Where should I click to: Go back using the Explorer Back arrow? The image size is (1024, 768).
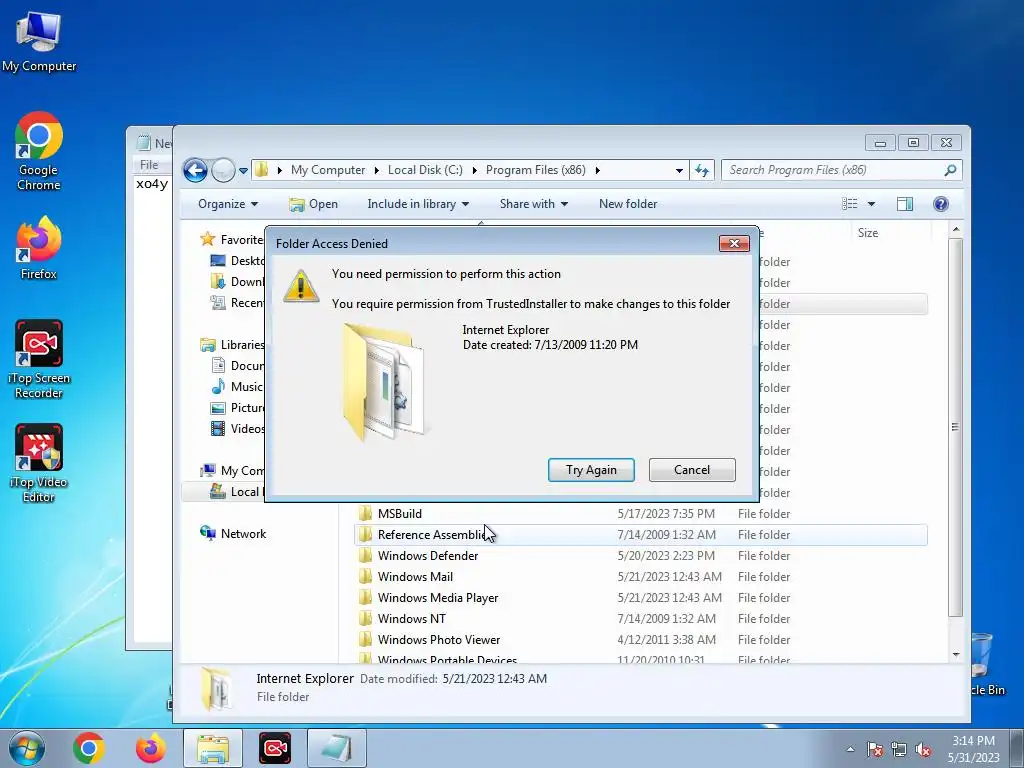point(195,170)
